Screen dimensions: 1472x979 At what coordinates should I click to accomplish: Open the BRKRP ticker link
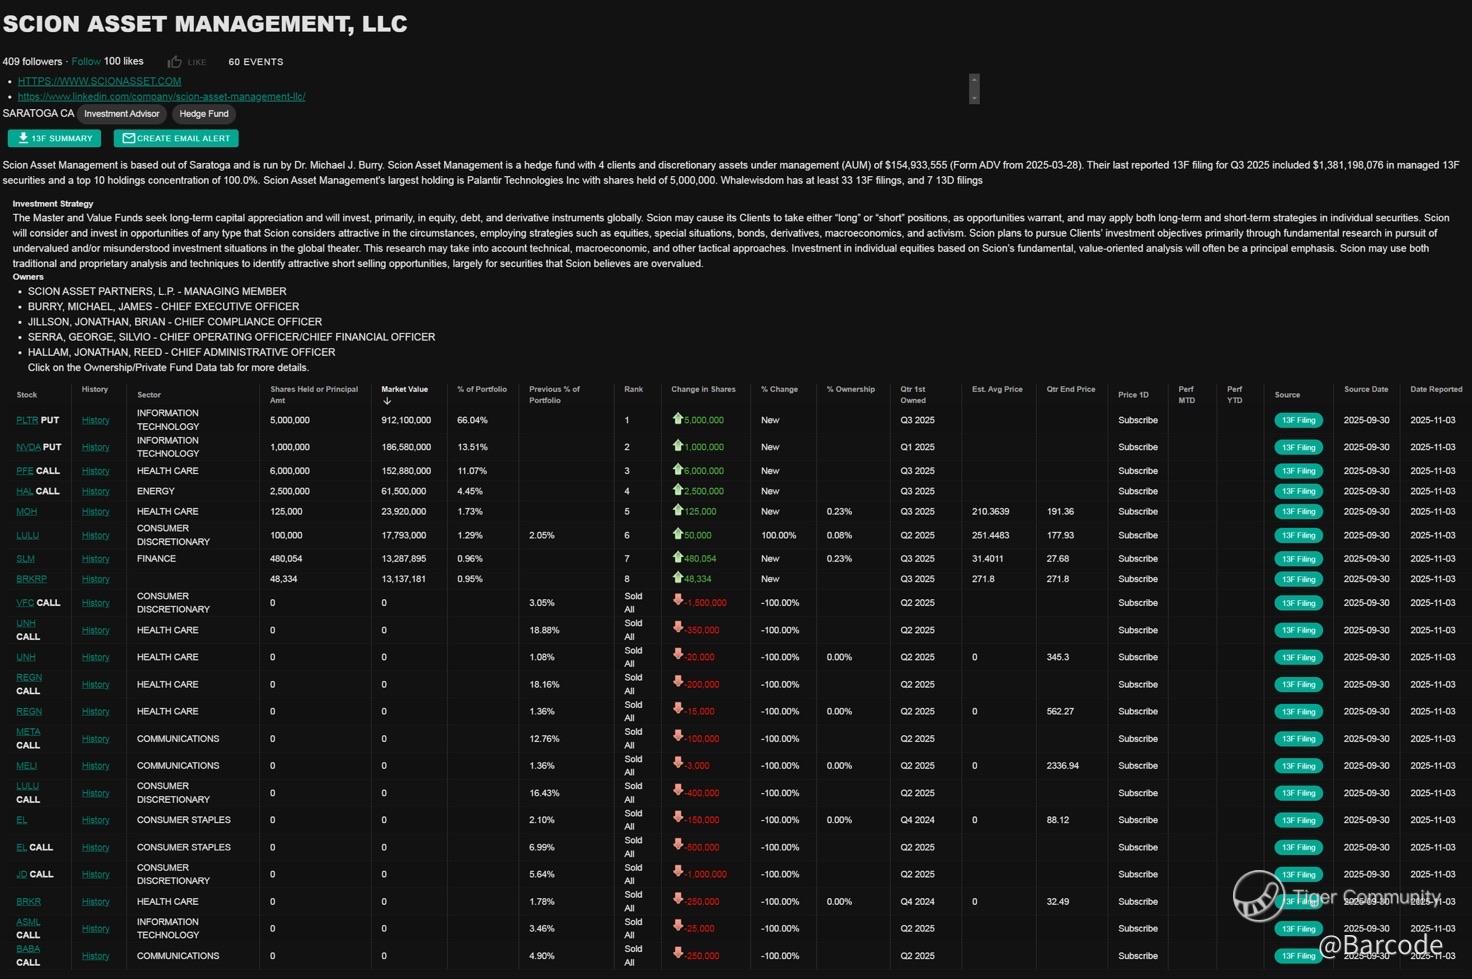31,579
